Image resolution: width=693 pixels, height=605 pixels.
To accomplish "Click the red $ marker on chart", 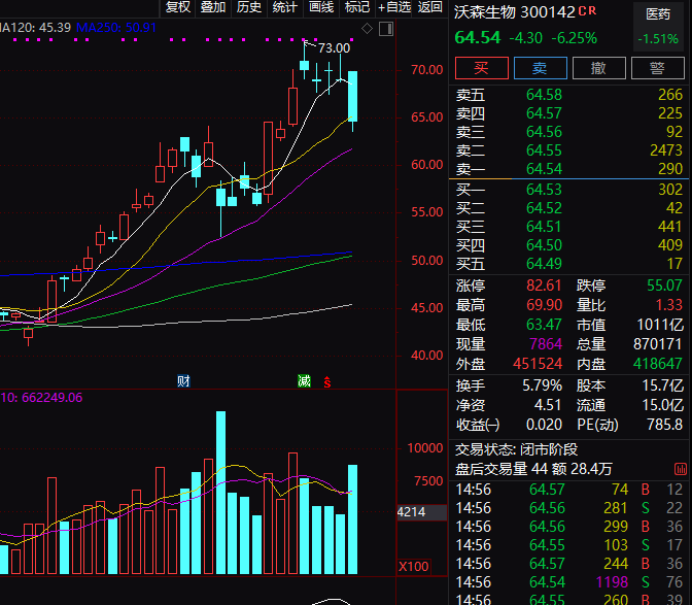I will pos(326,382).
